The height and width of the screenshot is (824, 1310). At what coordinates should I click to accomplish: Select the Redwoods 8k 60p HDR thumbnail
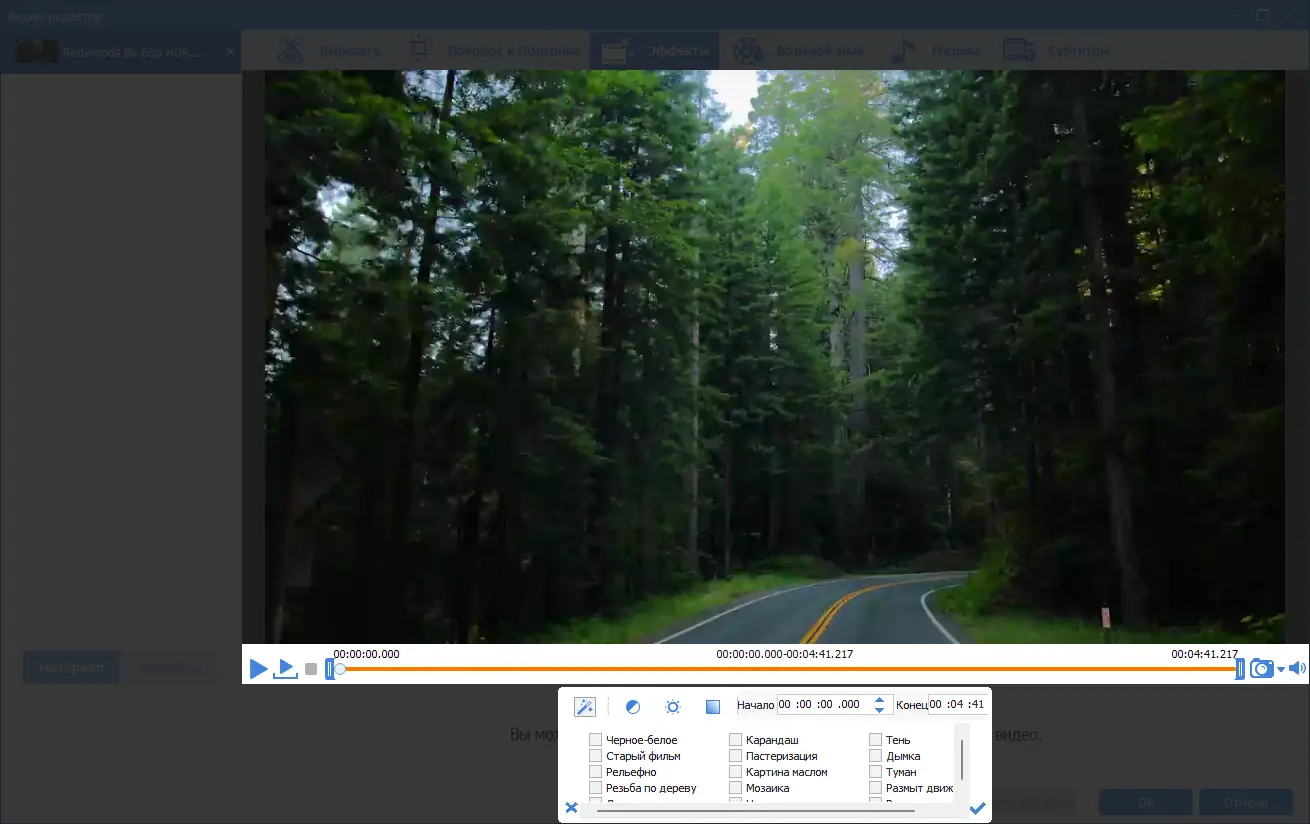point(36,51)
